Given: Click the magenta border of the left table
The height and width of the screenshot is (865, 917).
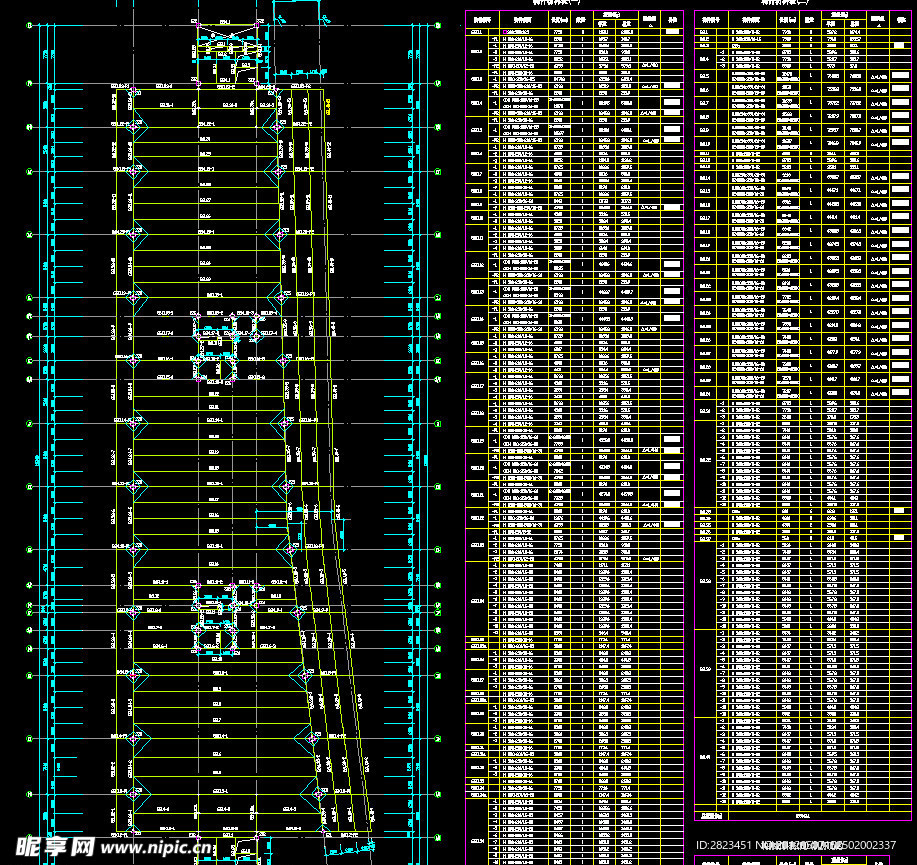Looking at the screenshot, I should coord(467,400).
